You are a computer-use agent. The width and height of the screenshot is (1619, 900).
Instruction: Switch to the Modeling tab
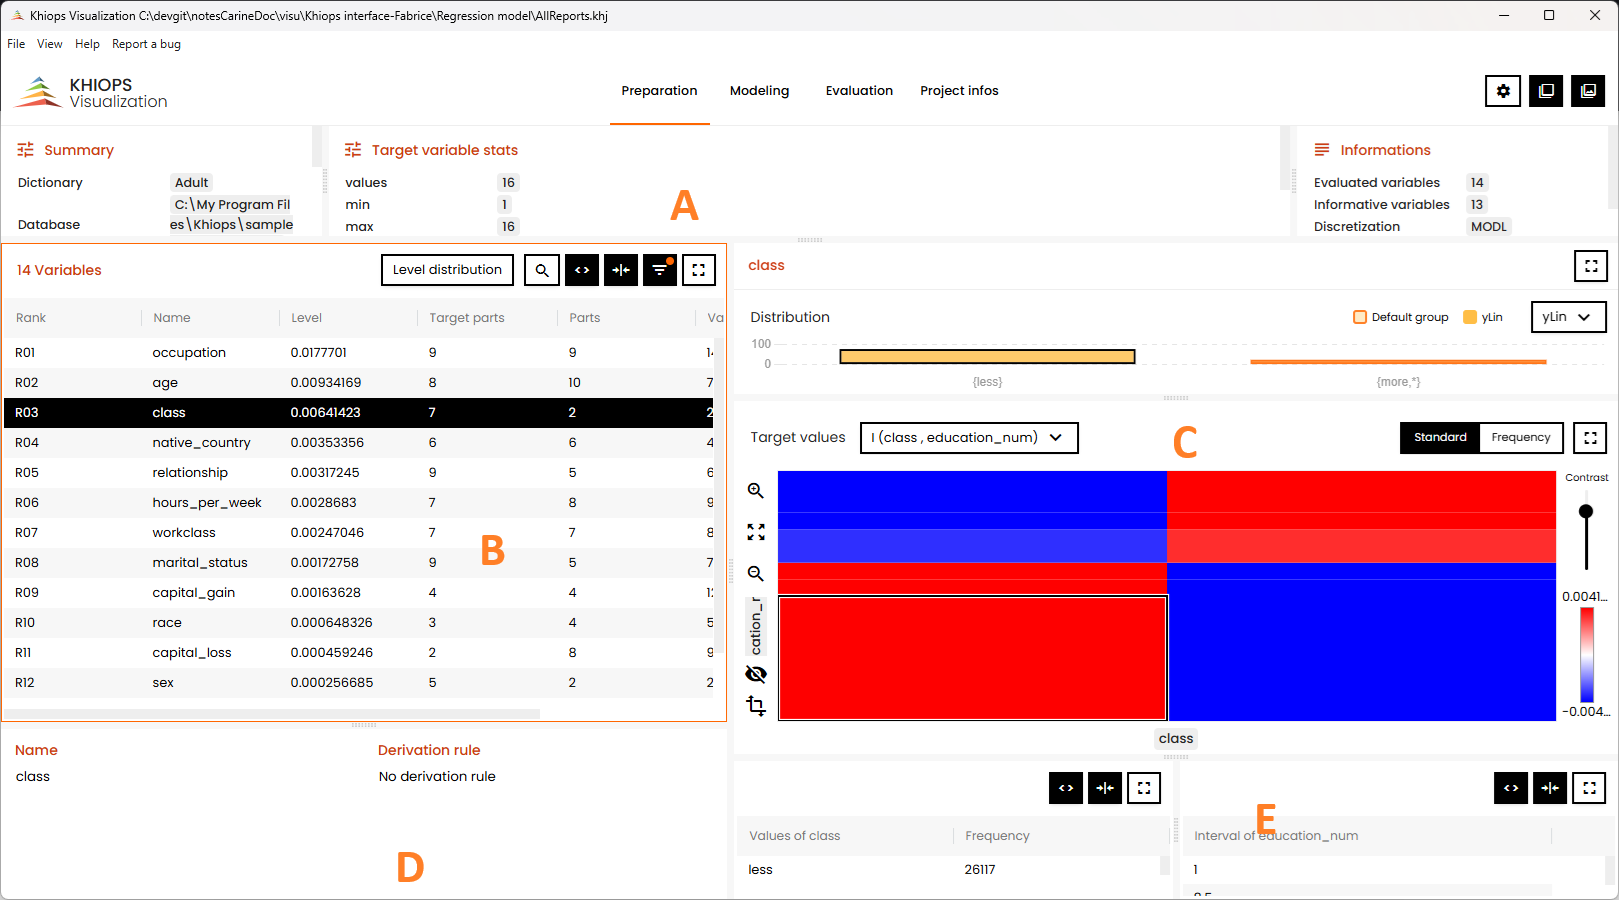click(759, 91)
